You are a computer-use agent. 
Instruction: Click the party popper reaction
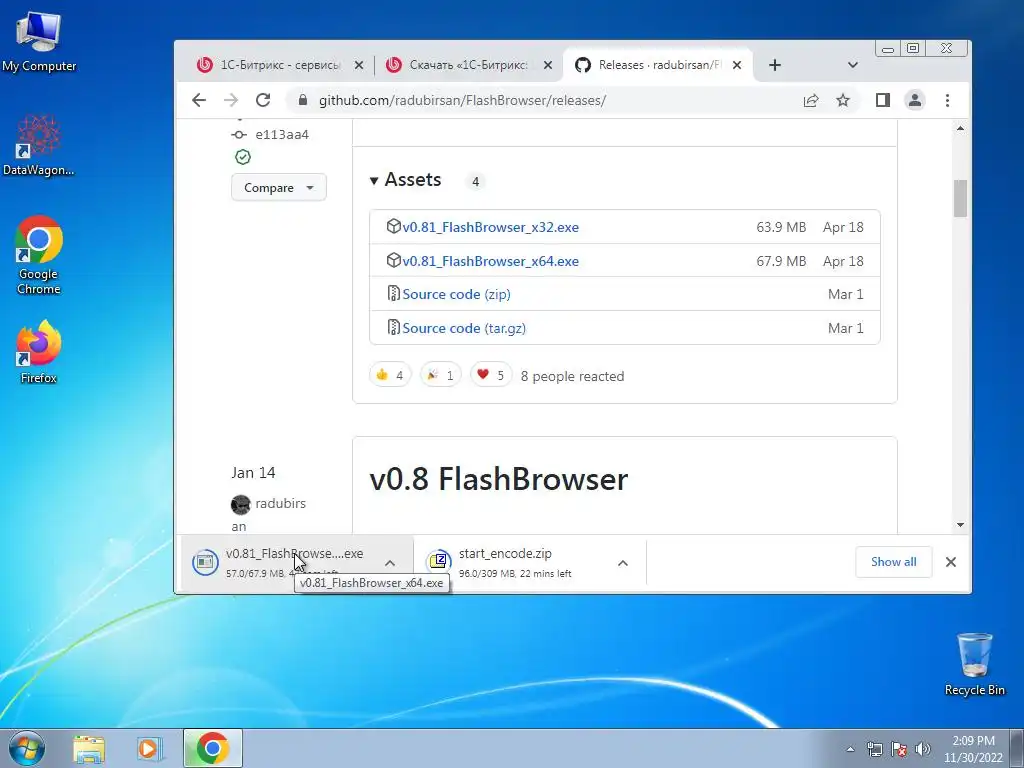[440, 375]
